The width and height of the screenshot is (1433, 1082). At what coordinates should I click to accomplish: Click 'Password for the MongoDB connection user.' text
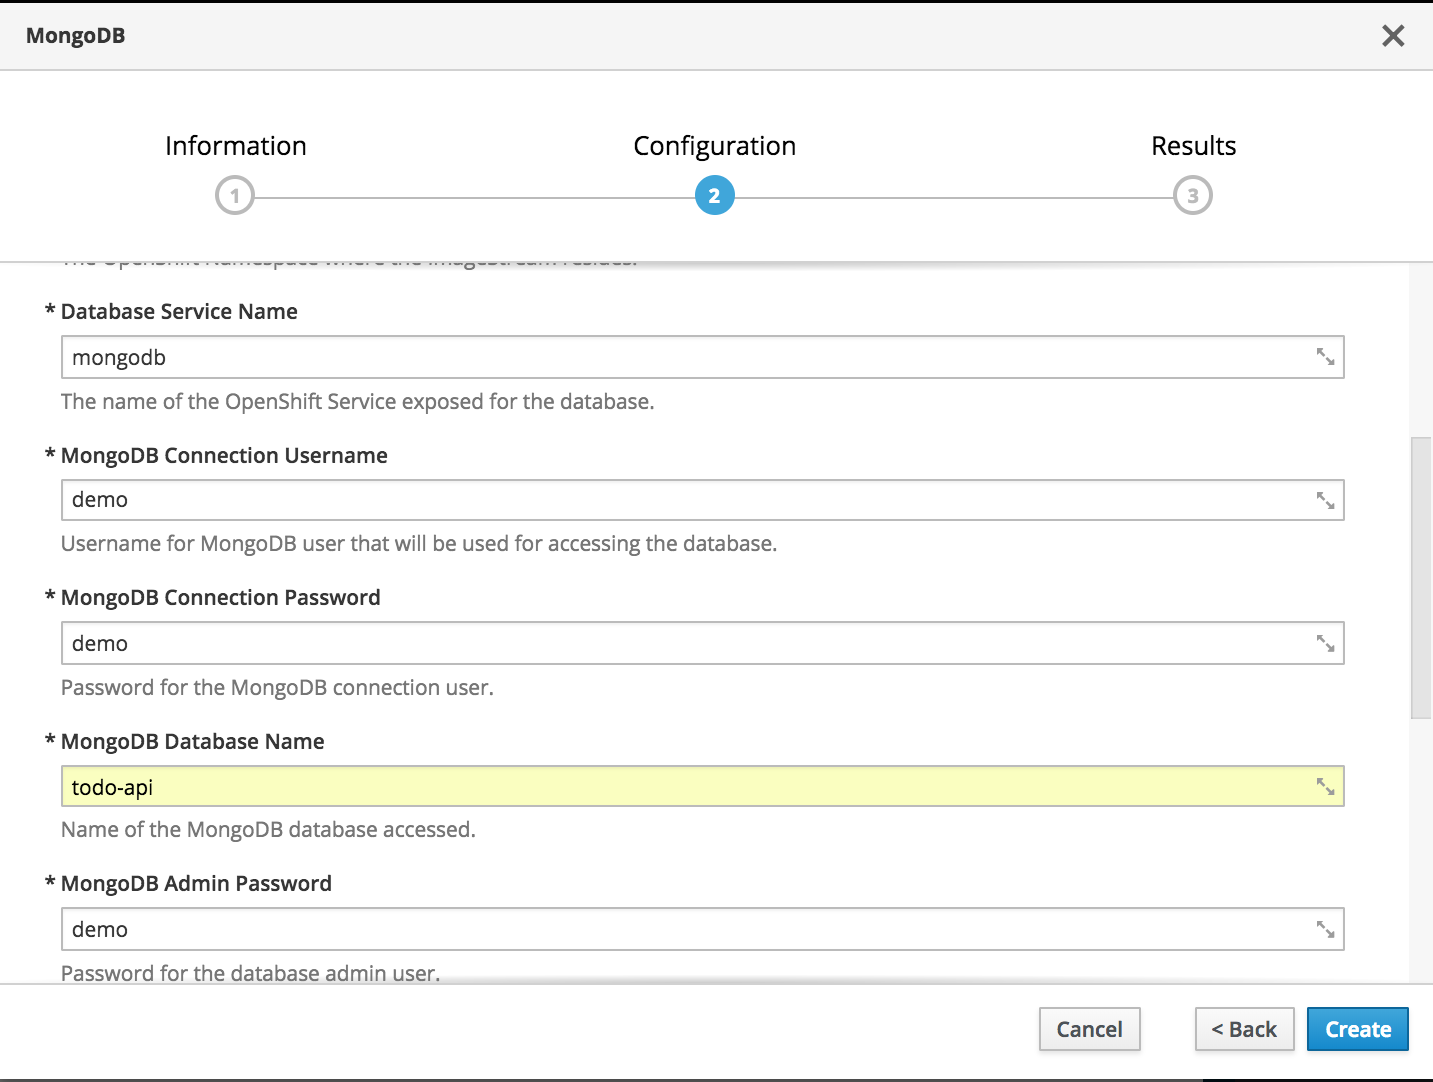[x=278, y=688]
